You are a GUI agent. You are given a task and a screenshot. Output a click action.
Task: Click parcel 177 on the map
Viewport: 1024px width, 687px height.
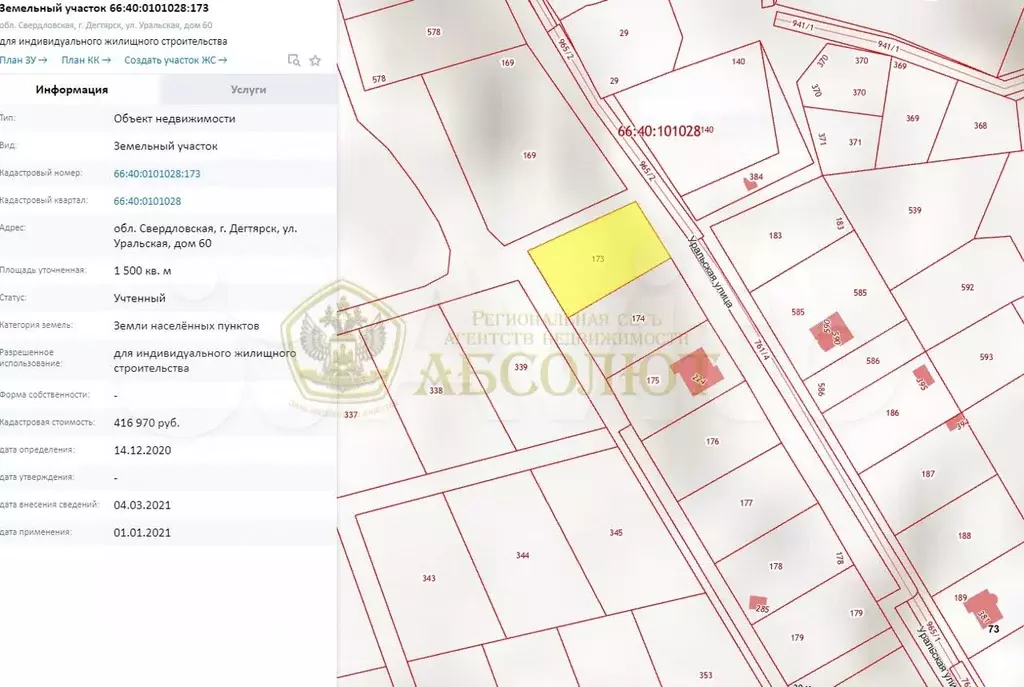(746, 503)
